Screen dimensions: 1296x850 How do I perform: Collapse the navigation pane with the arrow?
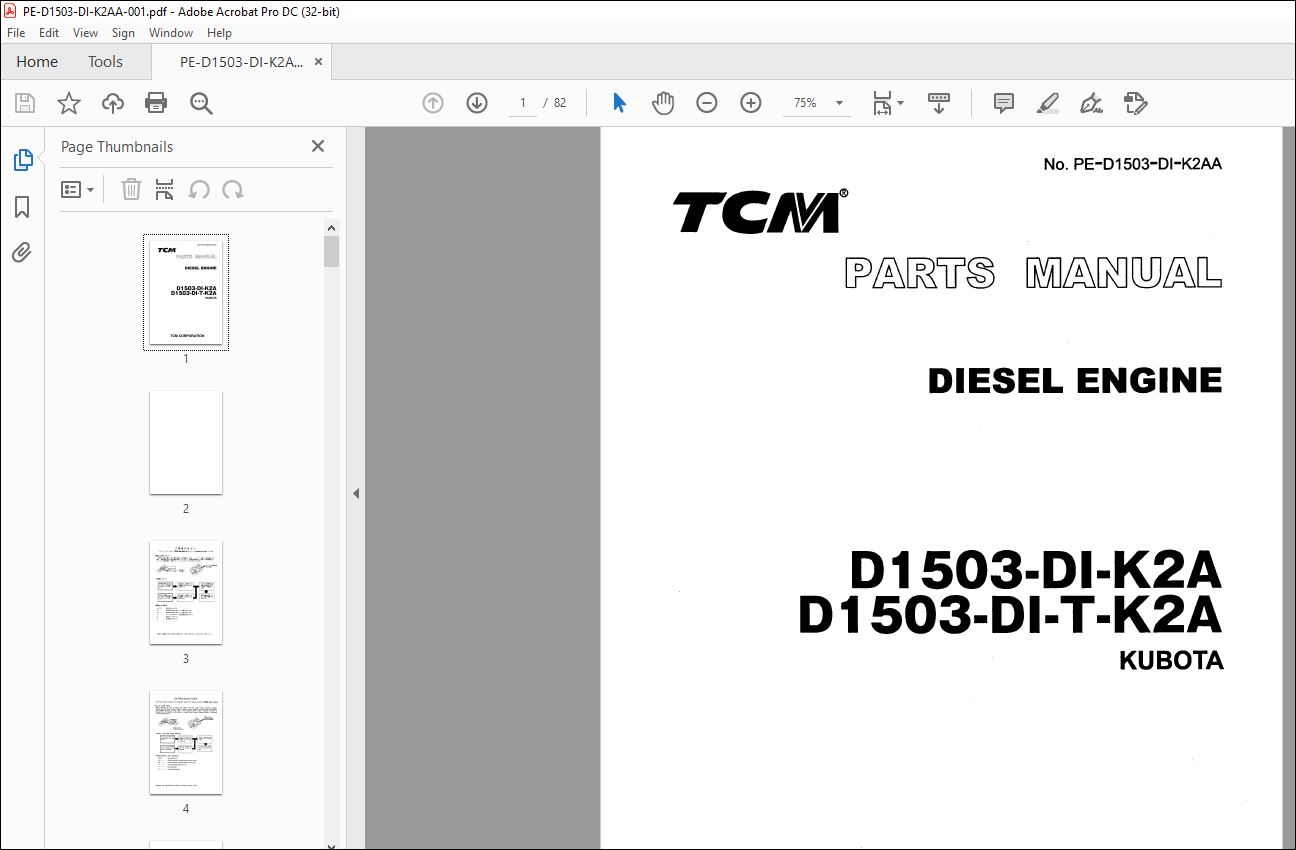(355, 493)
